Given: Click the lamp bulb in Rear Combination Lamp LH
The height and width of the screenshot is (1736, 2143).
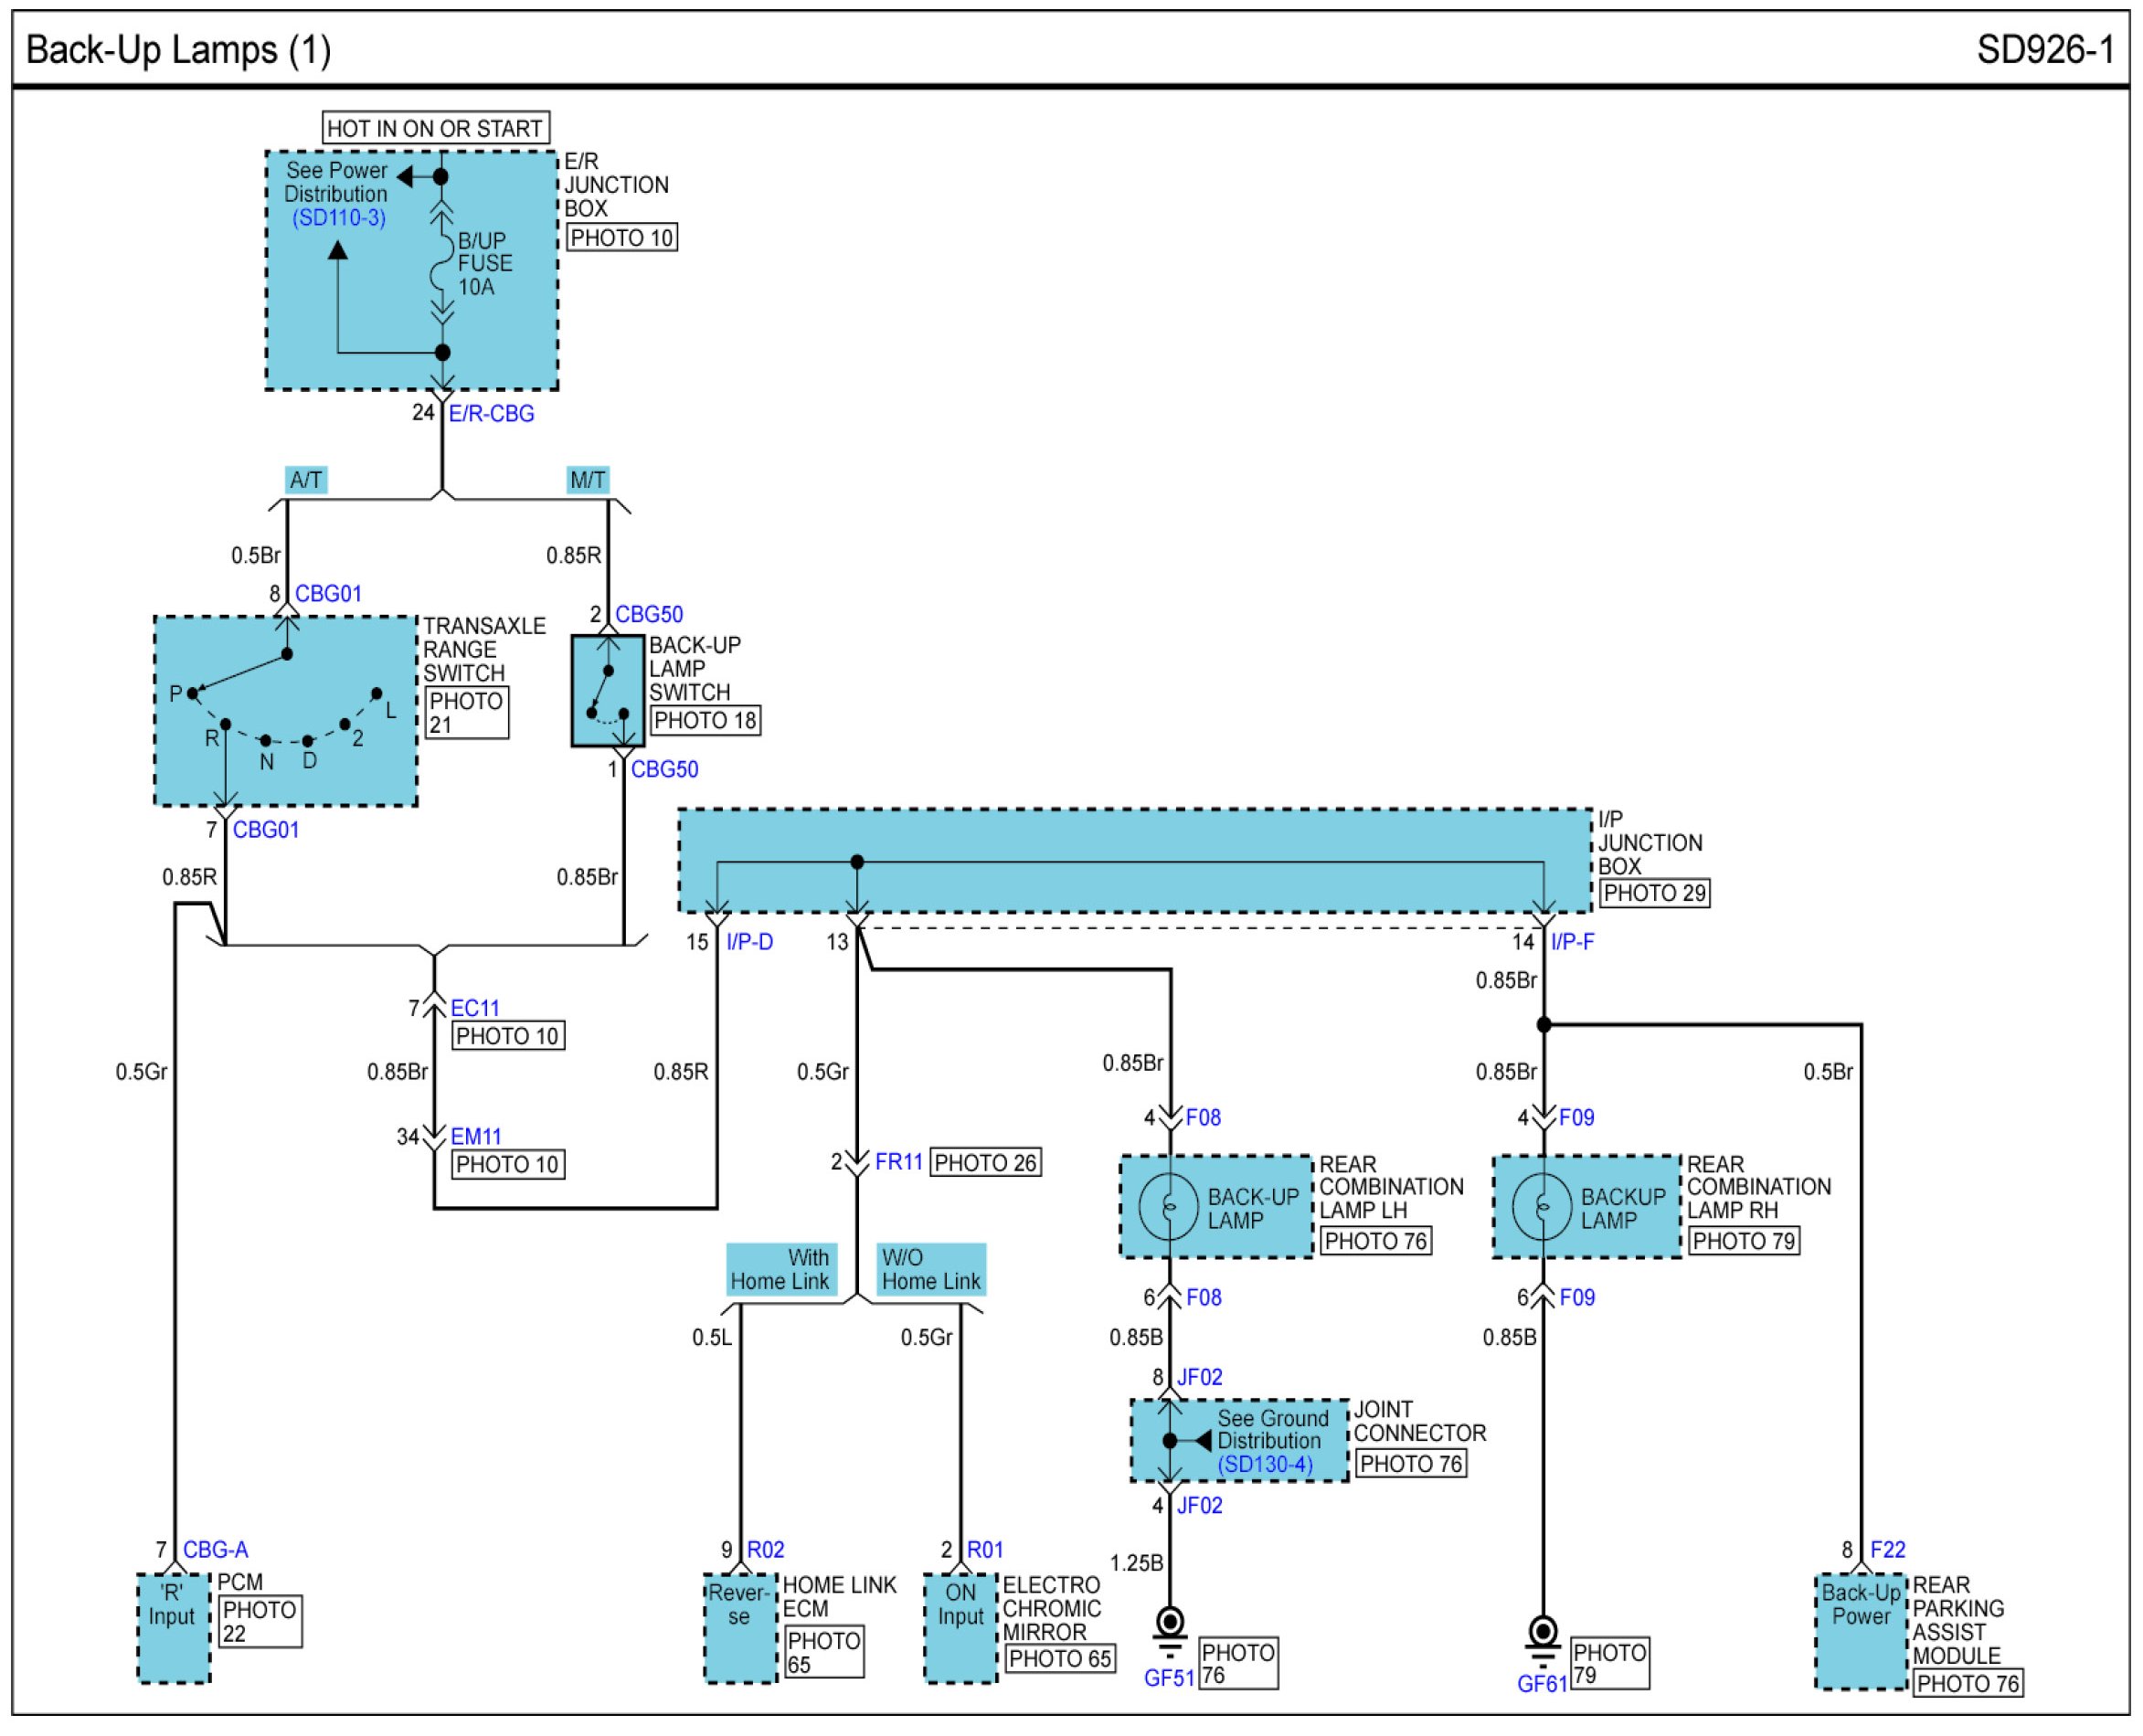Looking at the screenshot, I should (x=1168, y=1207).
